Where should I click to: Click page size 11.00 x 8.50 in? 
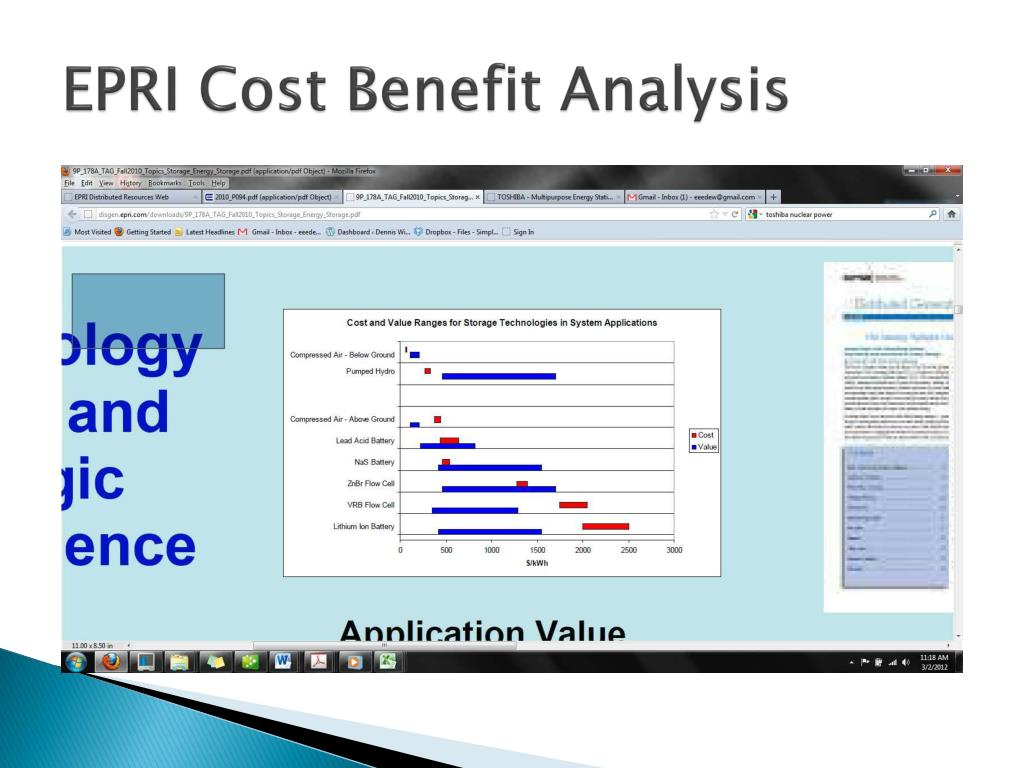click(x=92, y=645)
